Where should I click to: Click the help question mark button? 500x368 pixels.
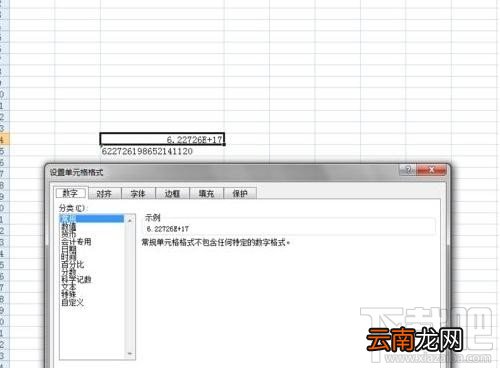tap(408, 170)
